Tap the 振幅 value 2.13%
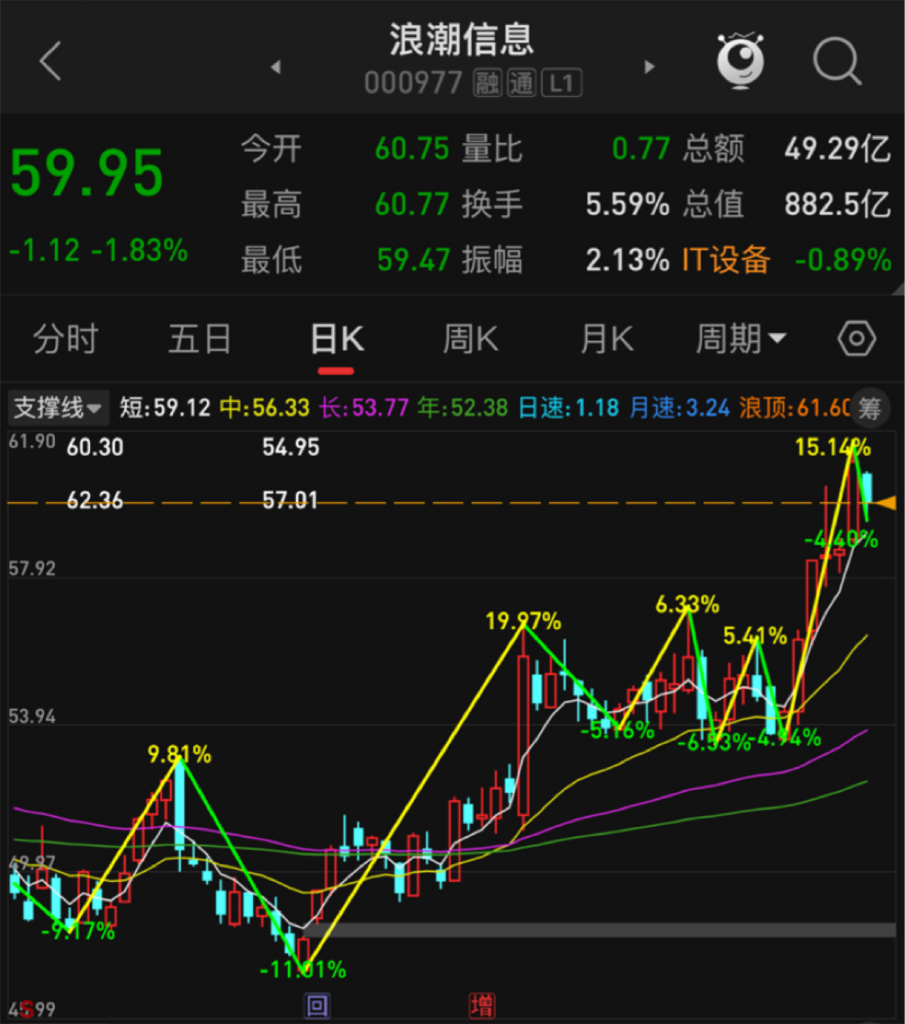 [x=628, y=260]
